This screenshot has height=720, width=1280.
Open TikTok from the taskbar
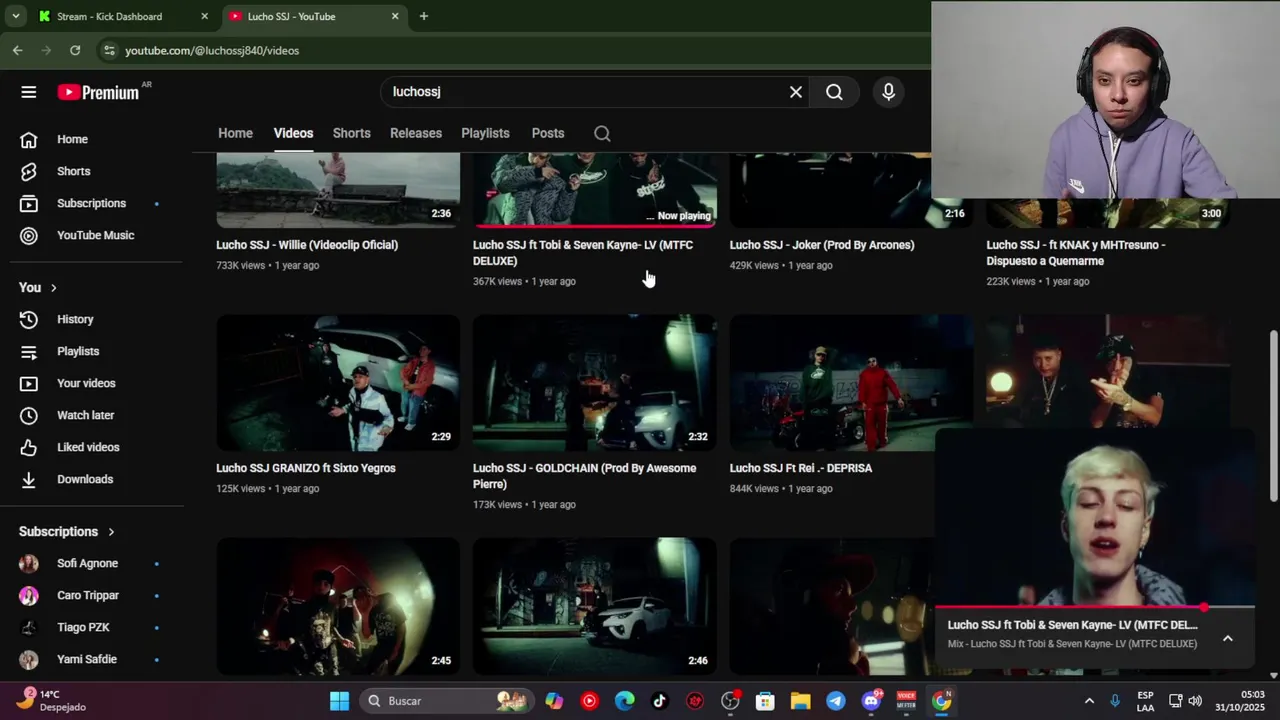(659, 701)
